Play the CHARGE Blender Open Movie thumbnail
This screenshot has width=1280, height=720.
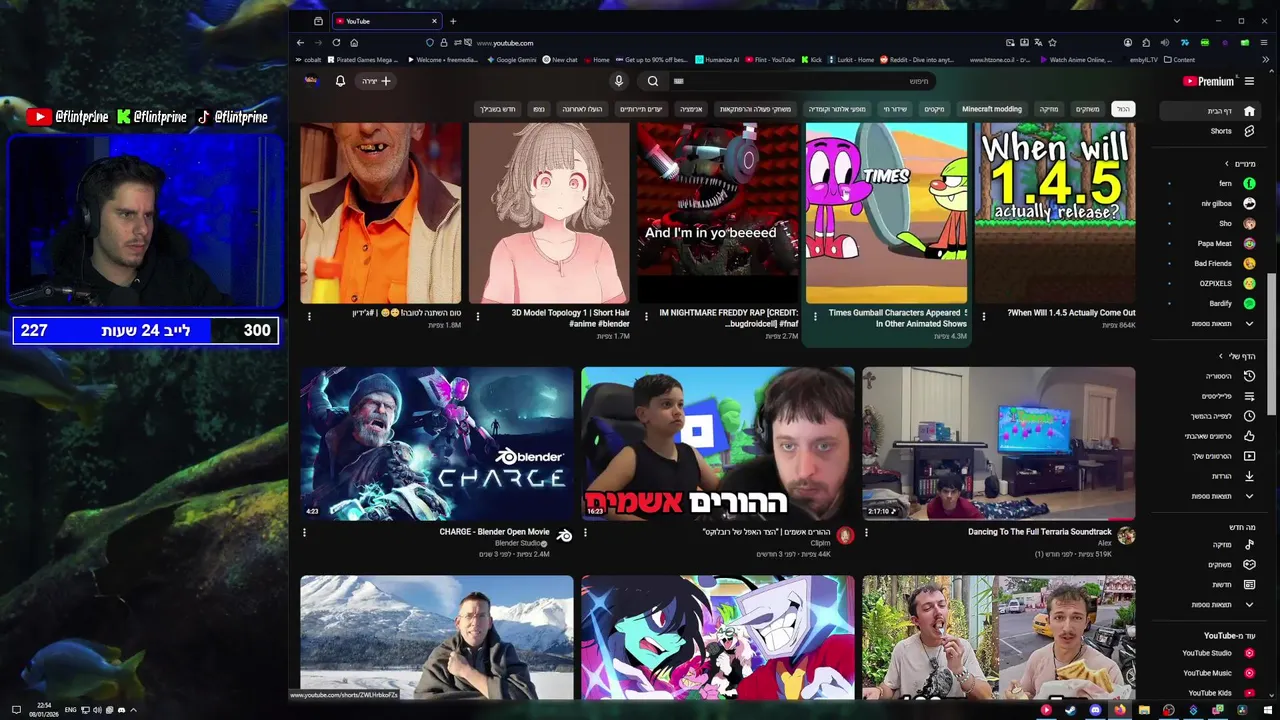click(x=437, y=443)
